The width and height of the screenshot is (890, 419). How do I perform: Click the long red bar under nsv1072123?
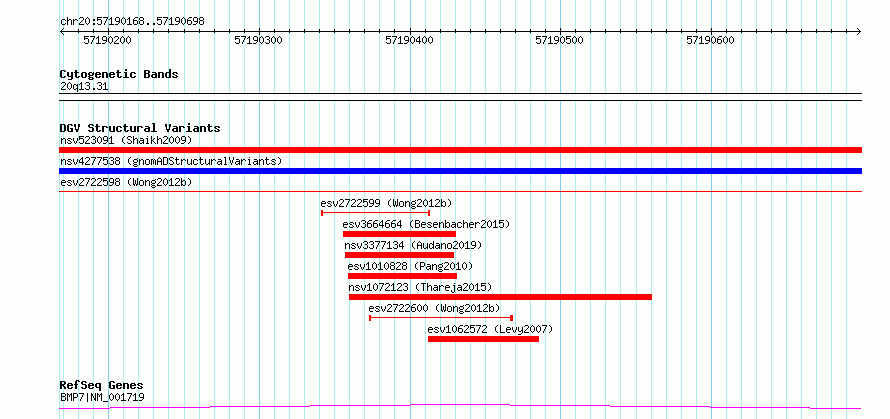click(x=501, y=297)
